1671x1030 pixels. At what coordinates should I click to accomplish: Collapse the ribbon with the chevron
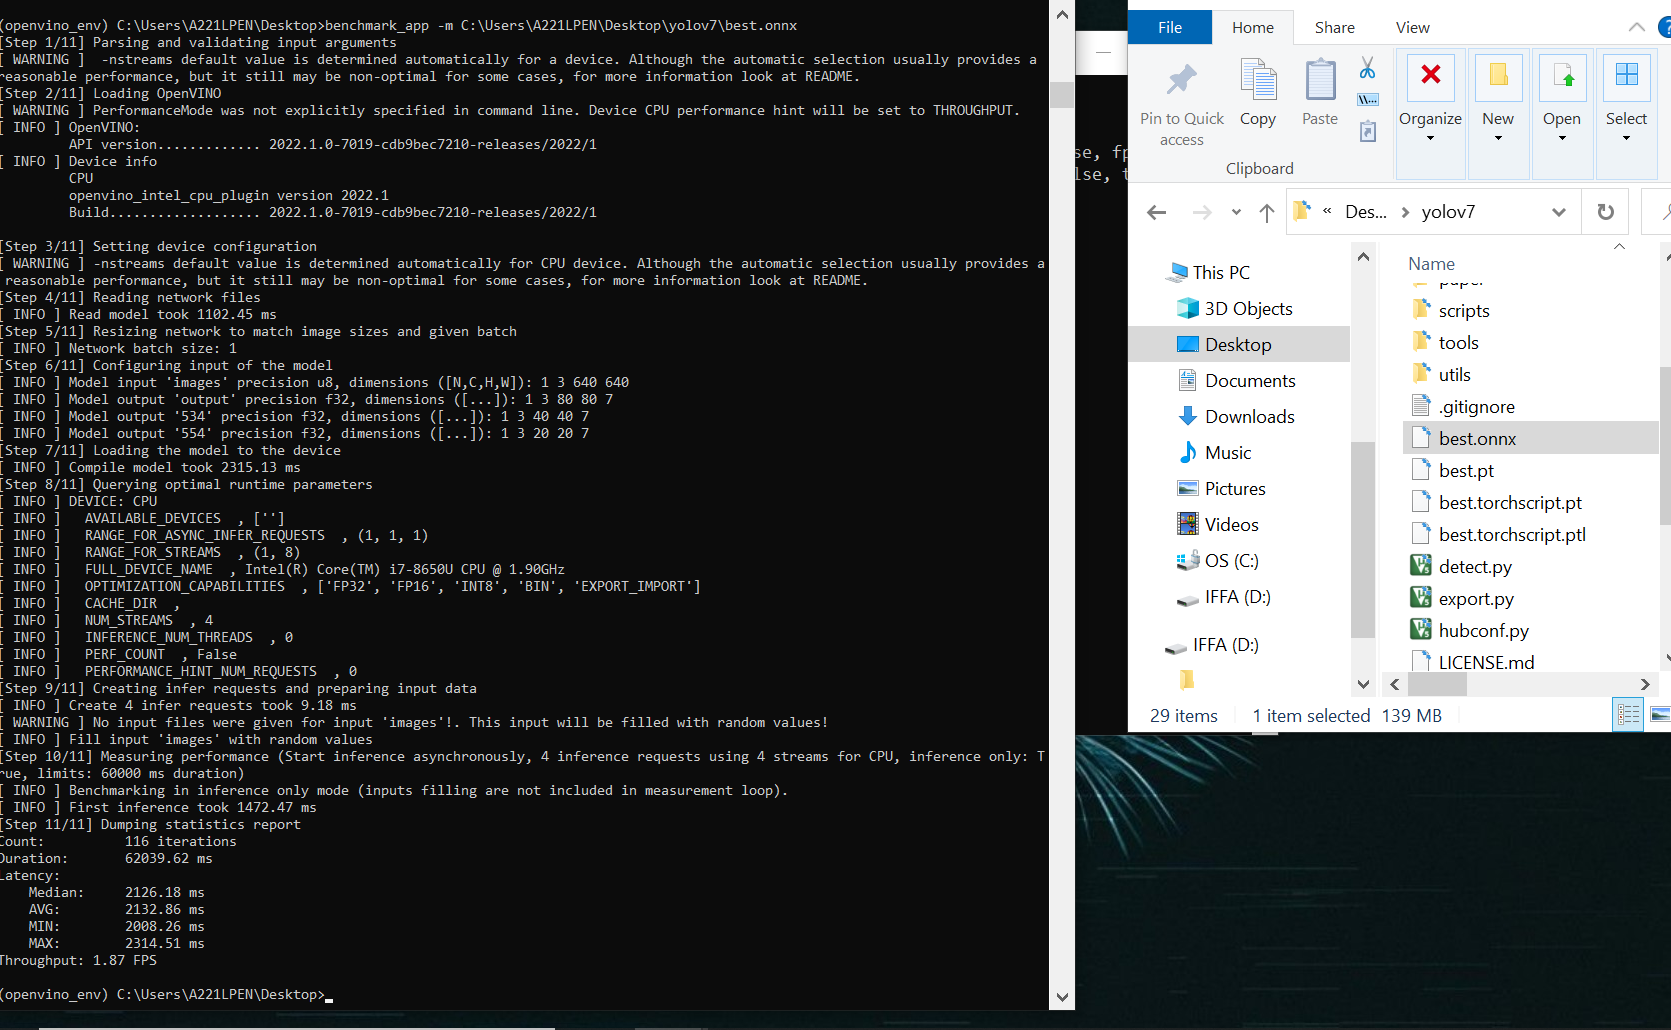(x=1636, y=27)
